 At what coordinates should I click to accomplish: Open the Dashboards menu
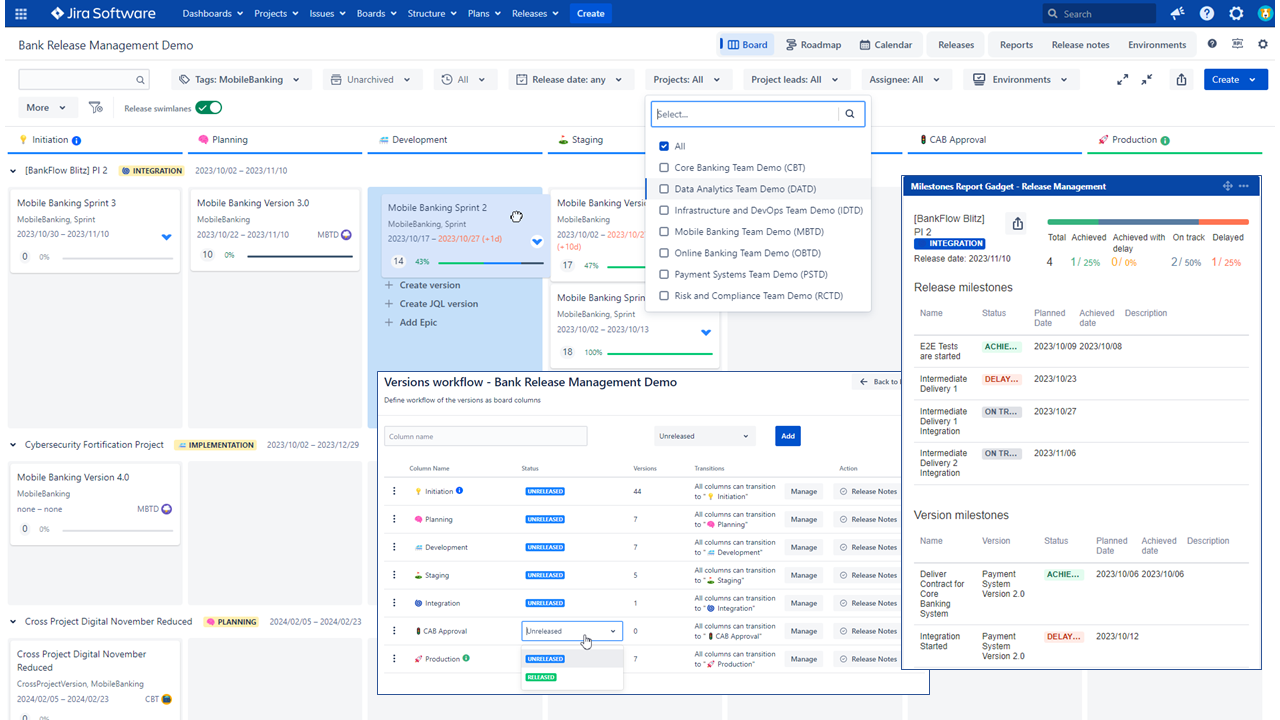tap(212, 14)
